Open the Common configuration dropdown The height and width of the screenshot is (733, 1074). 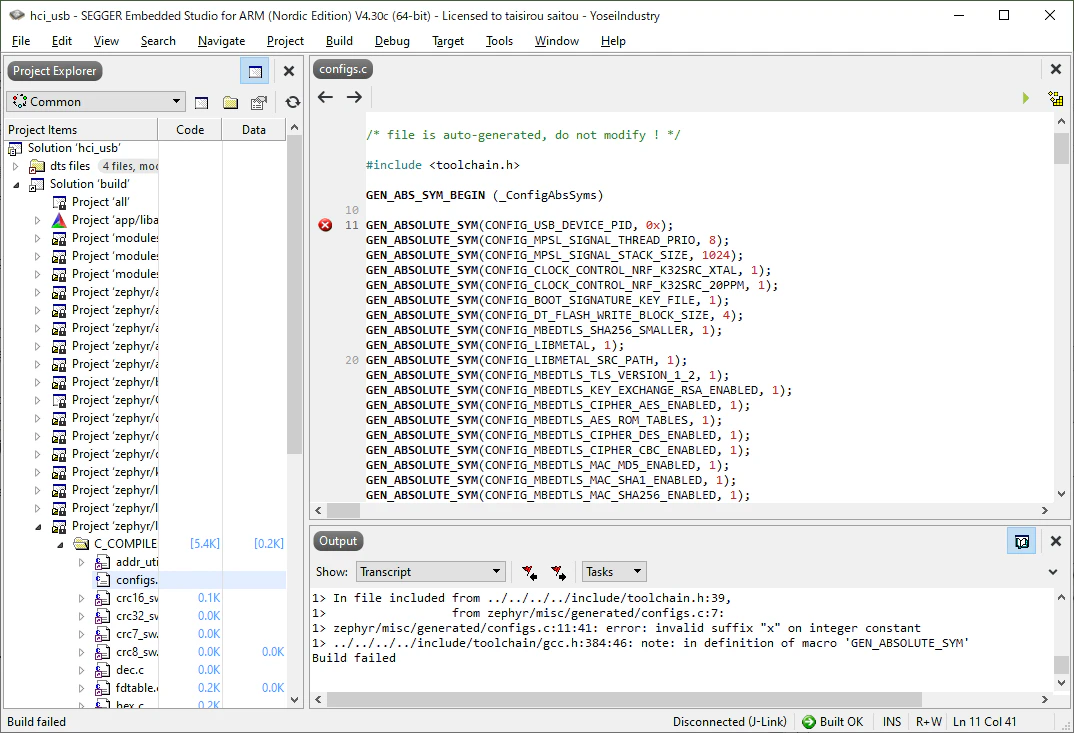[x=96, y=102]
